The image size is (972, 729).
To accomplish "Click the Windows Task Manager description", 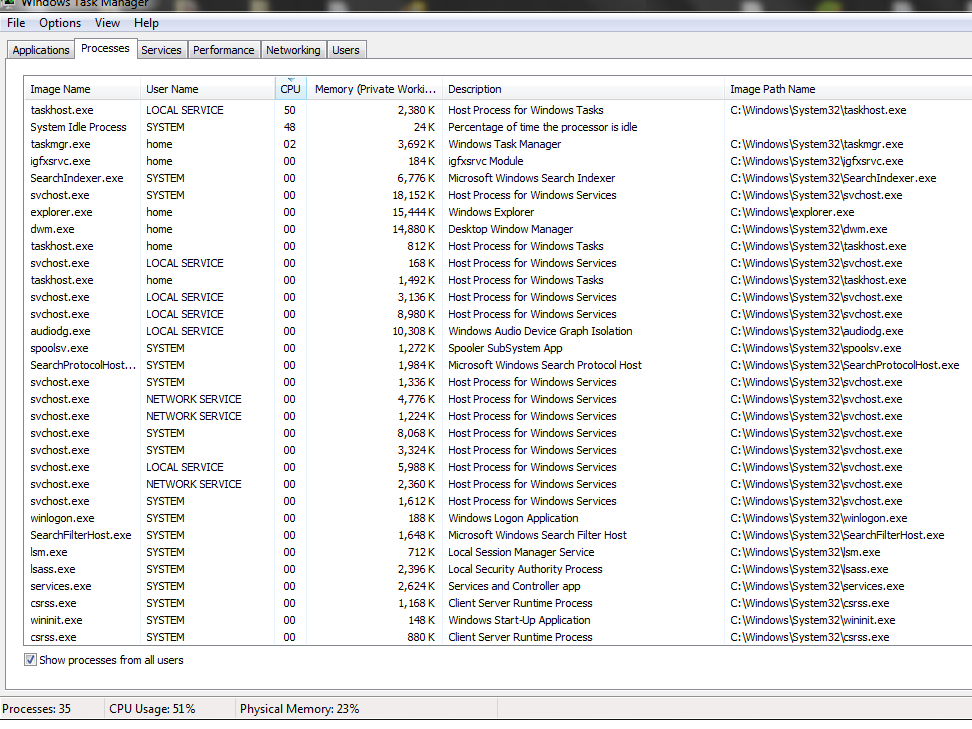I will 504,144.
